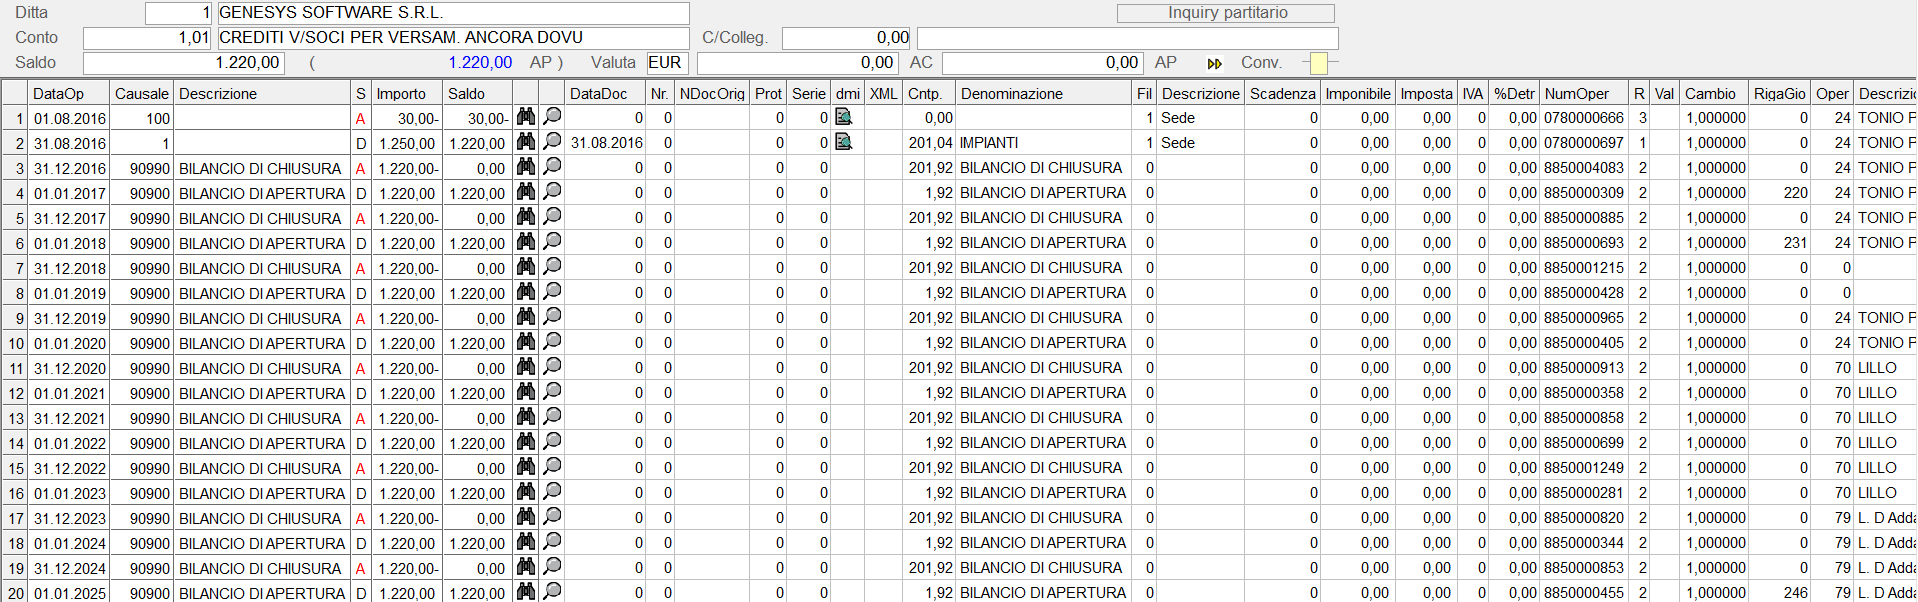Click binoculars icon in row 1
Image resolution: width=1918 pixels, height=602 pixels.
coord(526,117)
